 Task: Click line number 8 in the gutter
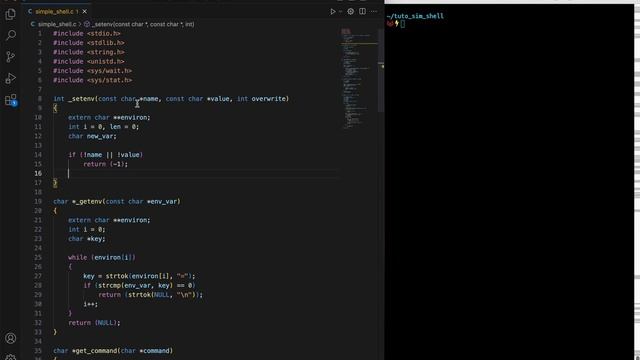pos(40,99)
